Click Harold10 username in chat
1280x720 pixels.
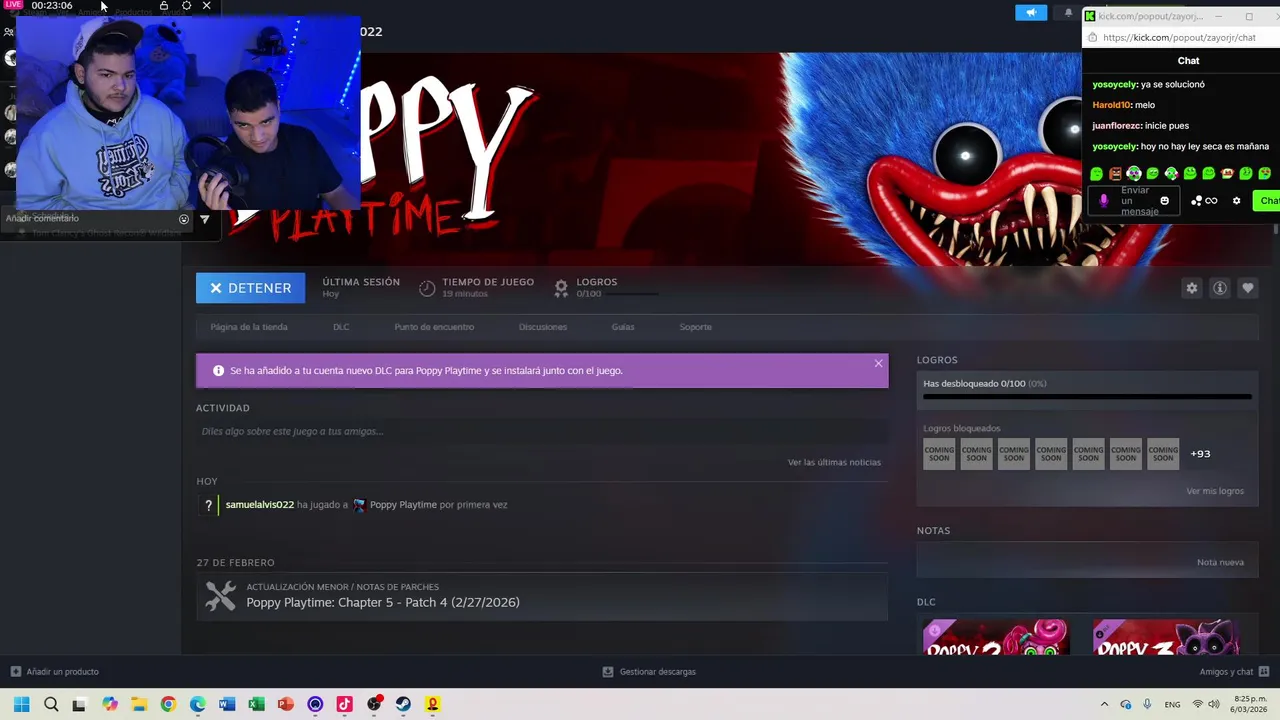coord(1112,105)
